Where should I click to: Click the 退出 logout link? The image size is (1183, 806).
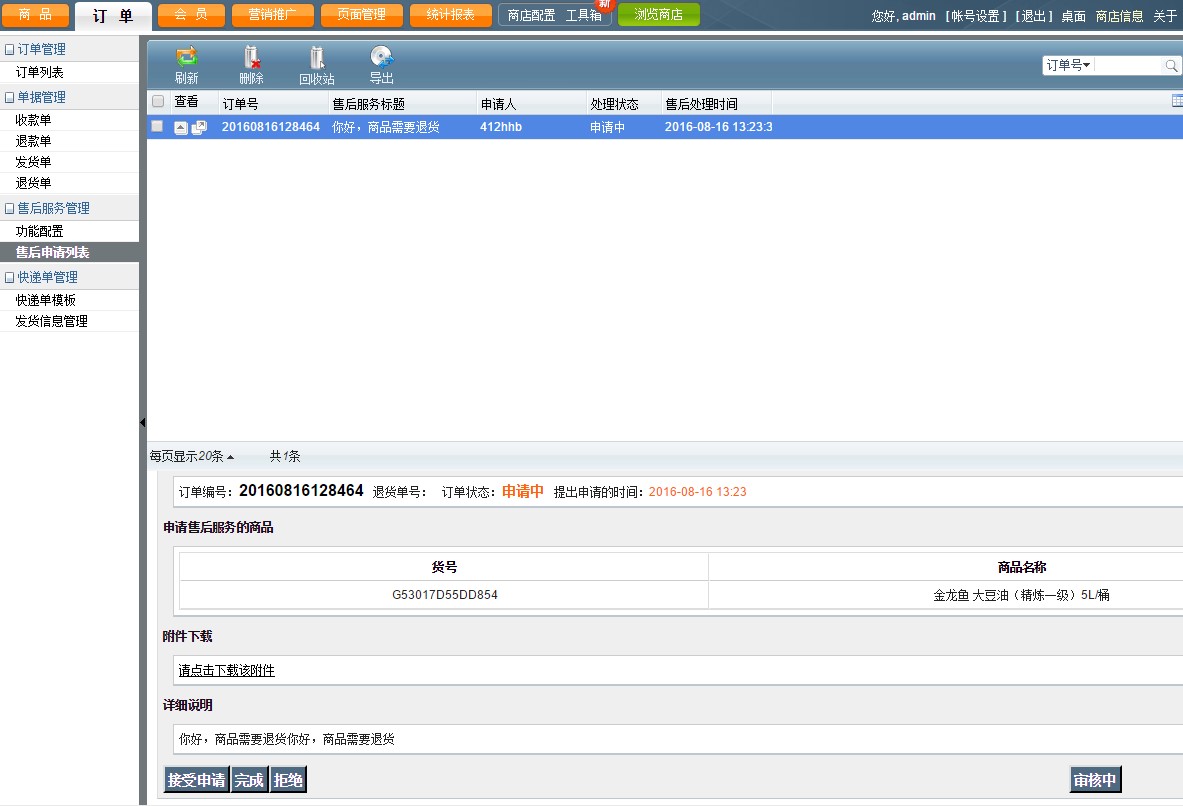(1034, 16)
